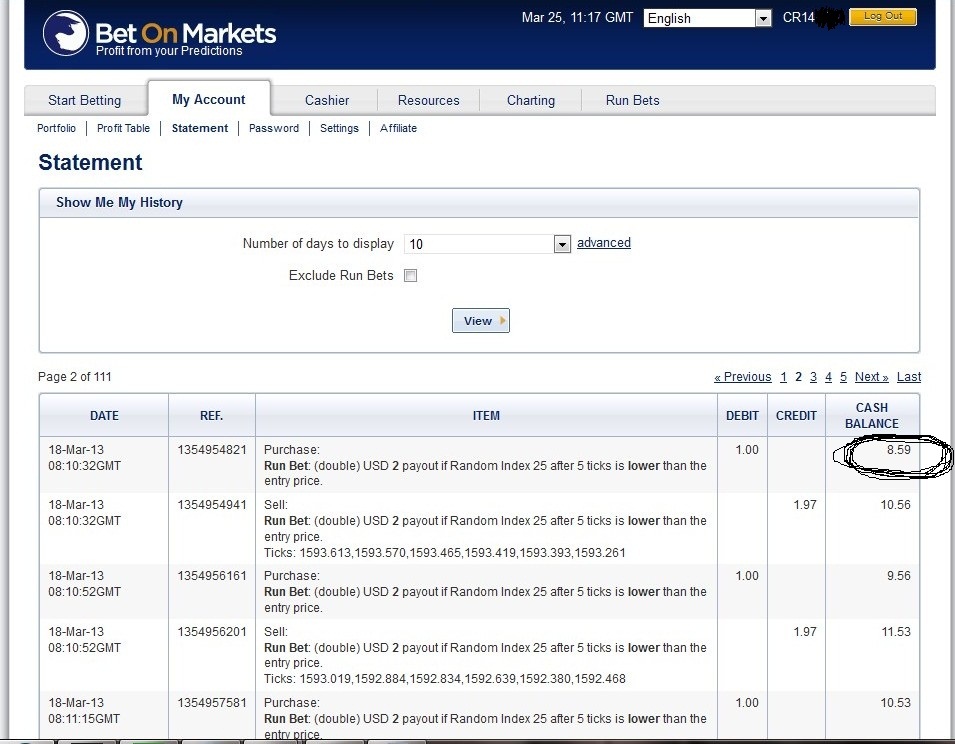
Task: Tick the Exclude Run Bets checkbox
Action: pyautogui.click(x=411, y=275)
